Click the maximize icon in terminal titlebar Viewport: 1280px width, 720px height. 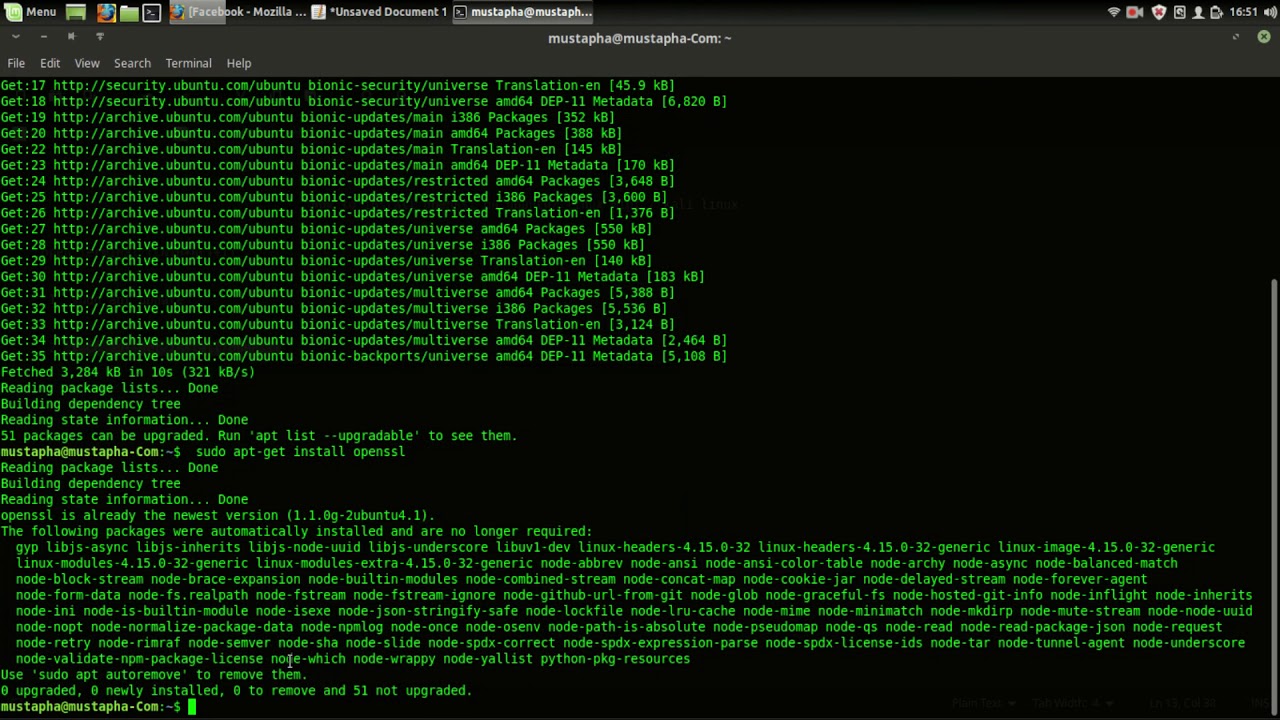(x=1236, y=37)
